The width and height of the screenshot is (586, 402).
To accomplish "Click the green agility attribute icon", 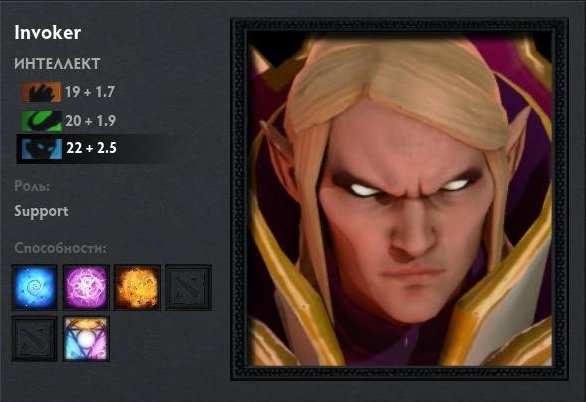I will point(41,121).
